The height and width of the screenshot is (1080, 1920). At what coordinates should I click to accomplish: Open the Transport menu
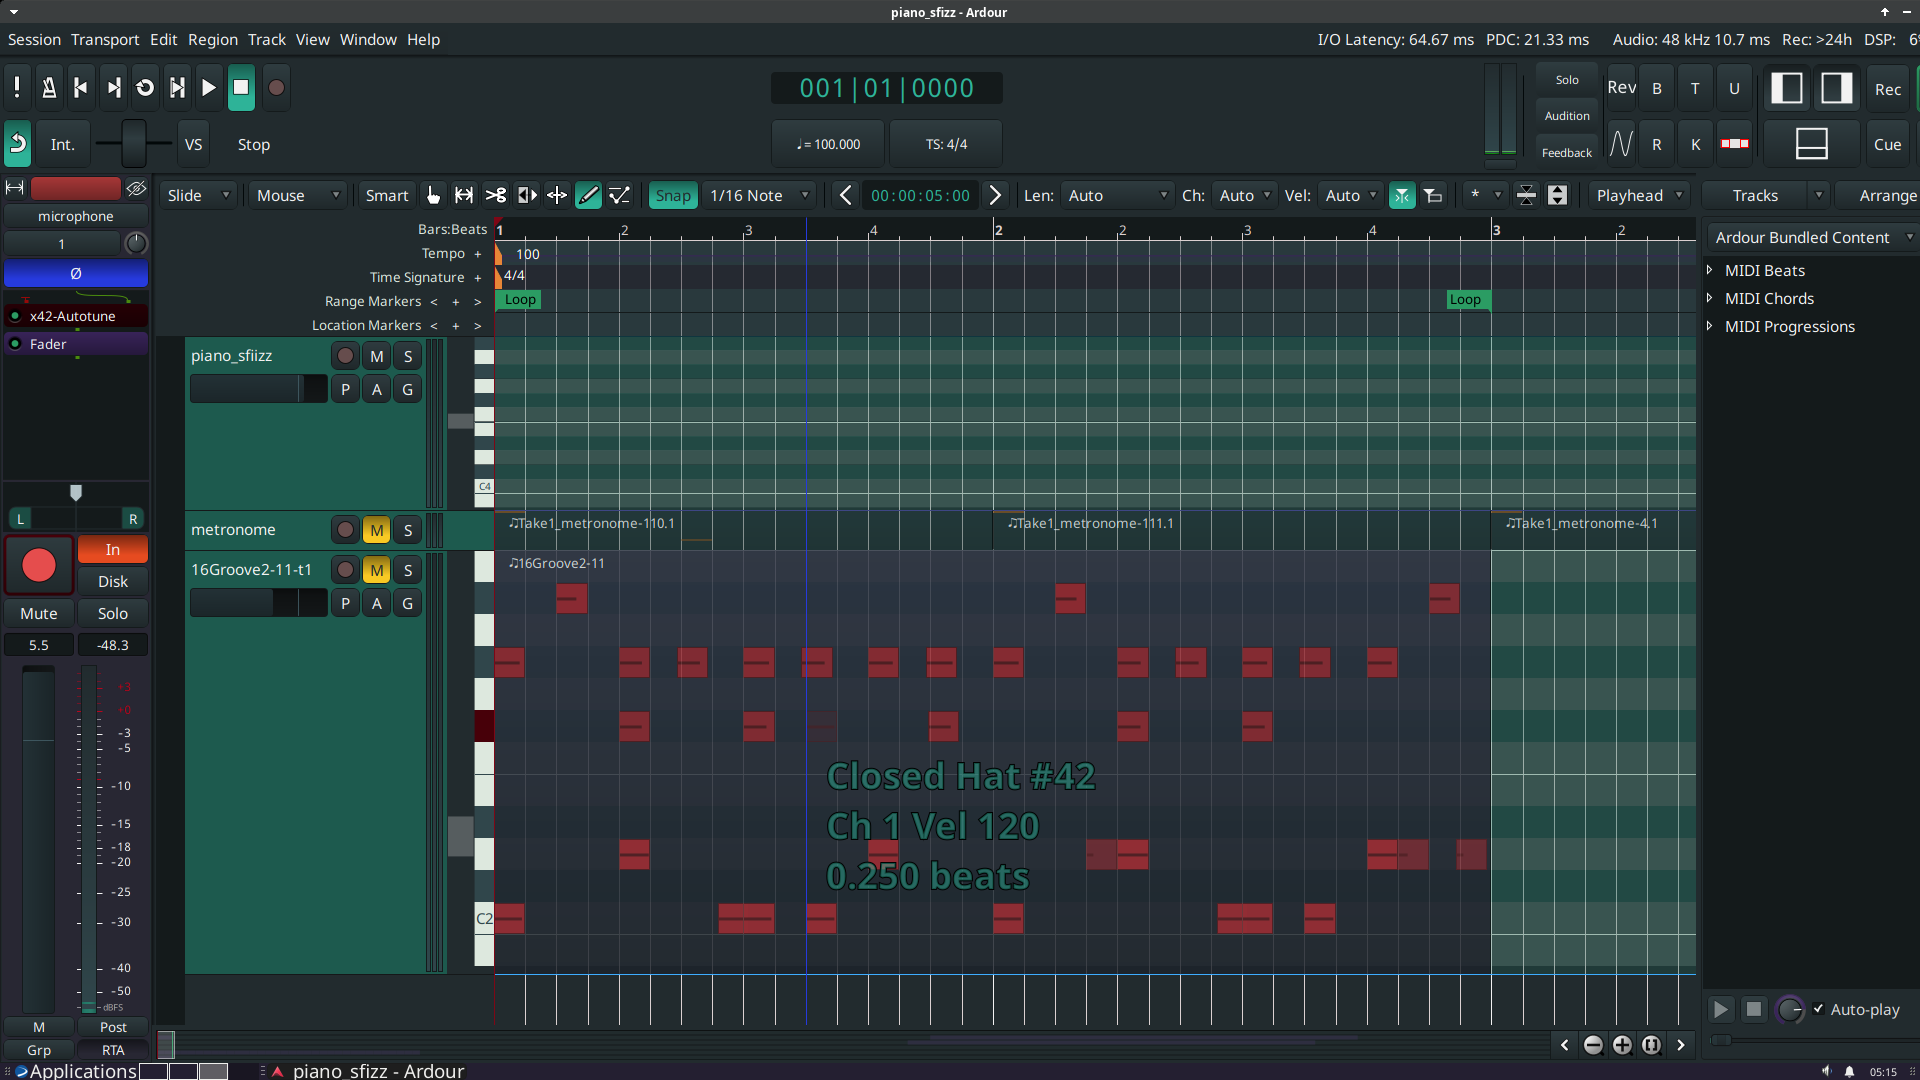tap(104, 39)
